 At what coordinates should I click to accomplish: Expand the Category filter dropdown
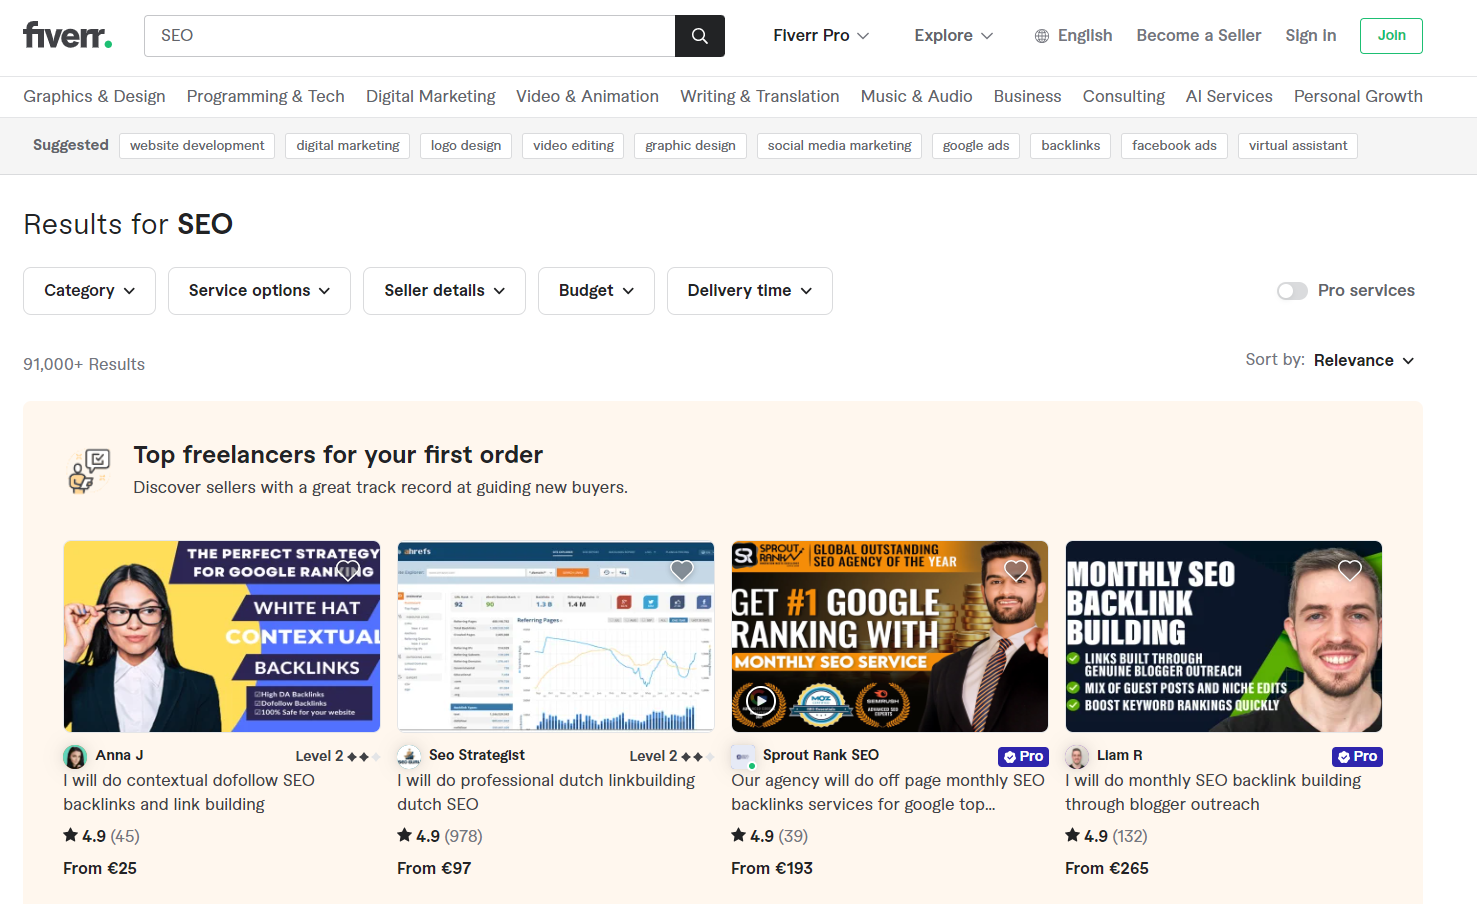point(89,291)
